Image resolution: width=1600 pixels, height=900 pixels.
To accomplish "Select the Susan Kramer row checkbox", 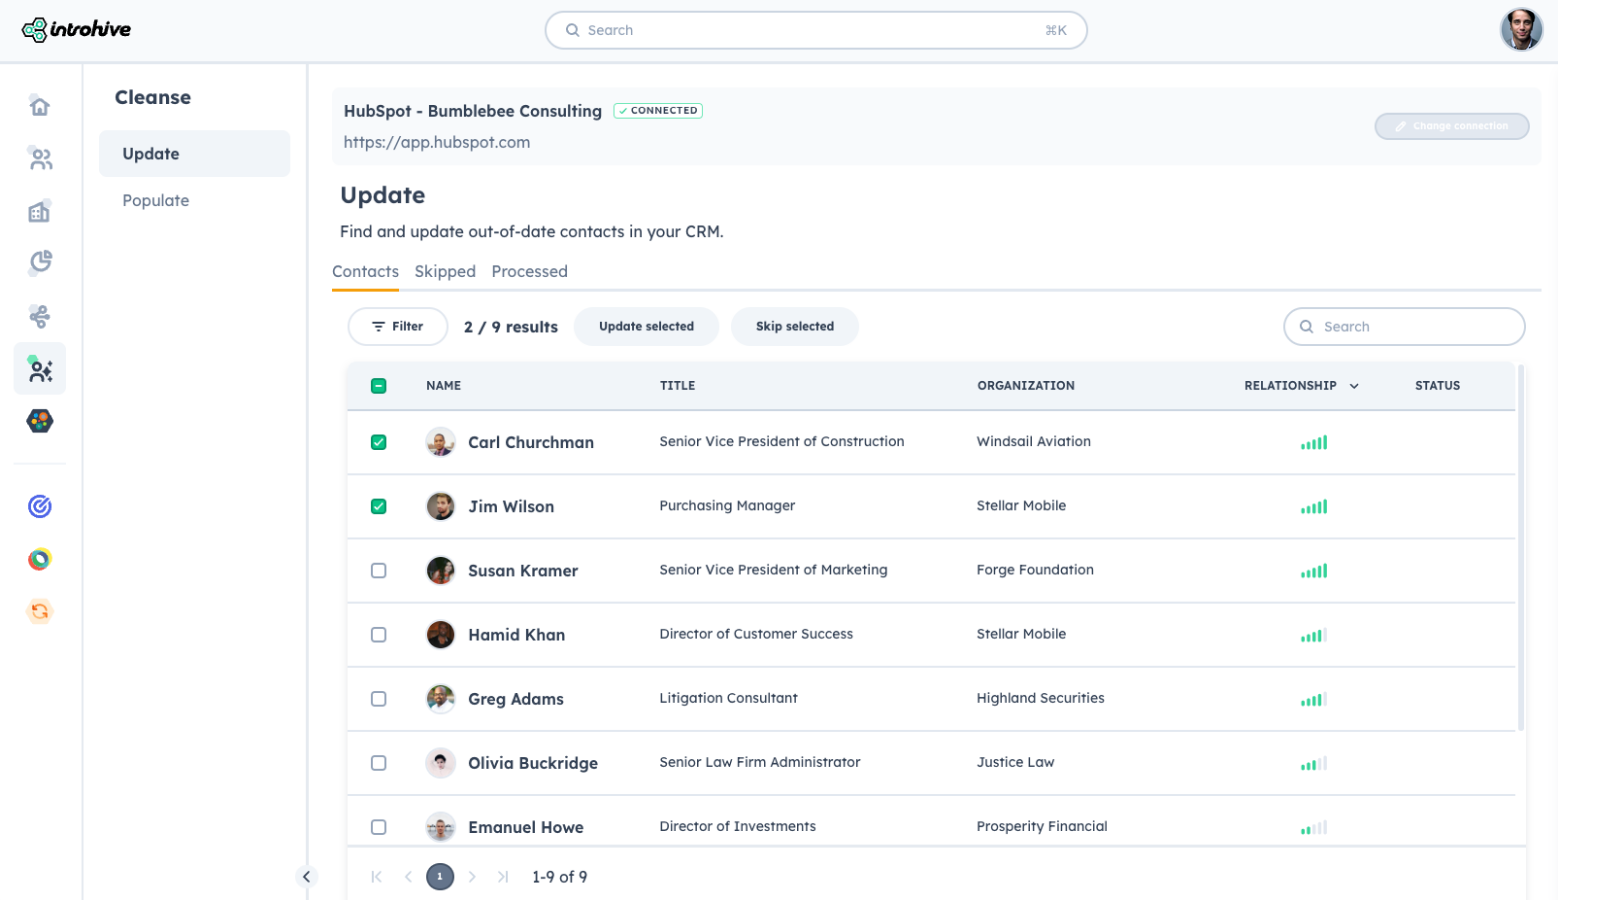I will coord(379,571).
